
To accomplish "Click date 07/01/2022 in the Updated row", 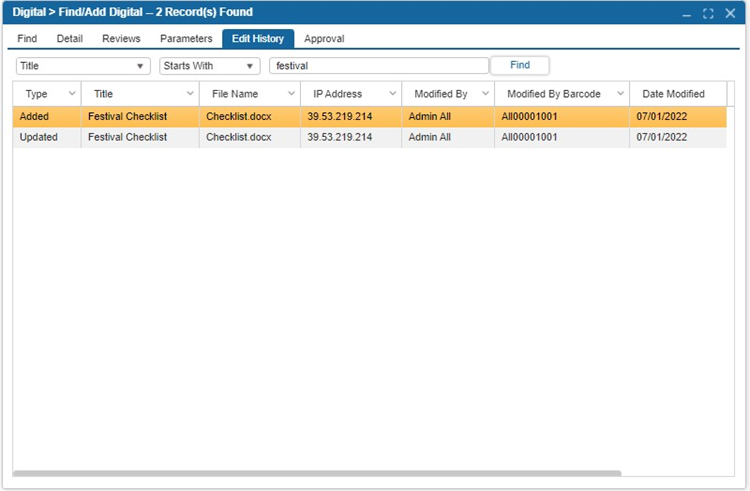I will [x=662, y=137].
